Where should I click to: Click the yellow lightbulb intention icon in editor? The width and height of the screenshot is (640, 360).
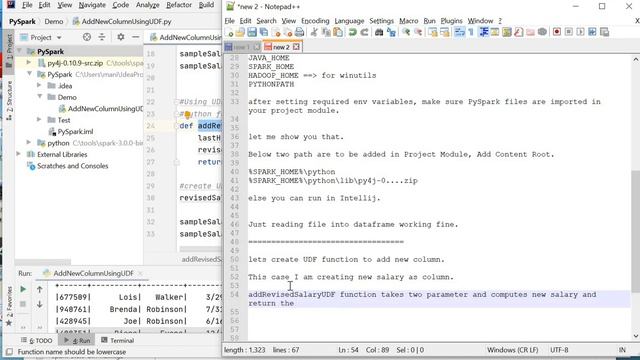(x=187, y=114)
